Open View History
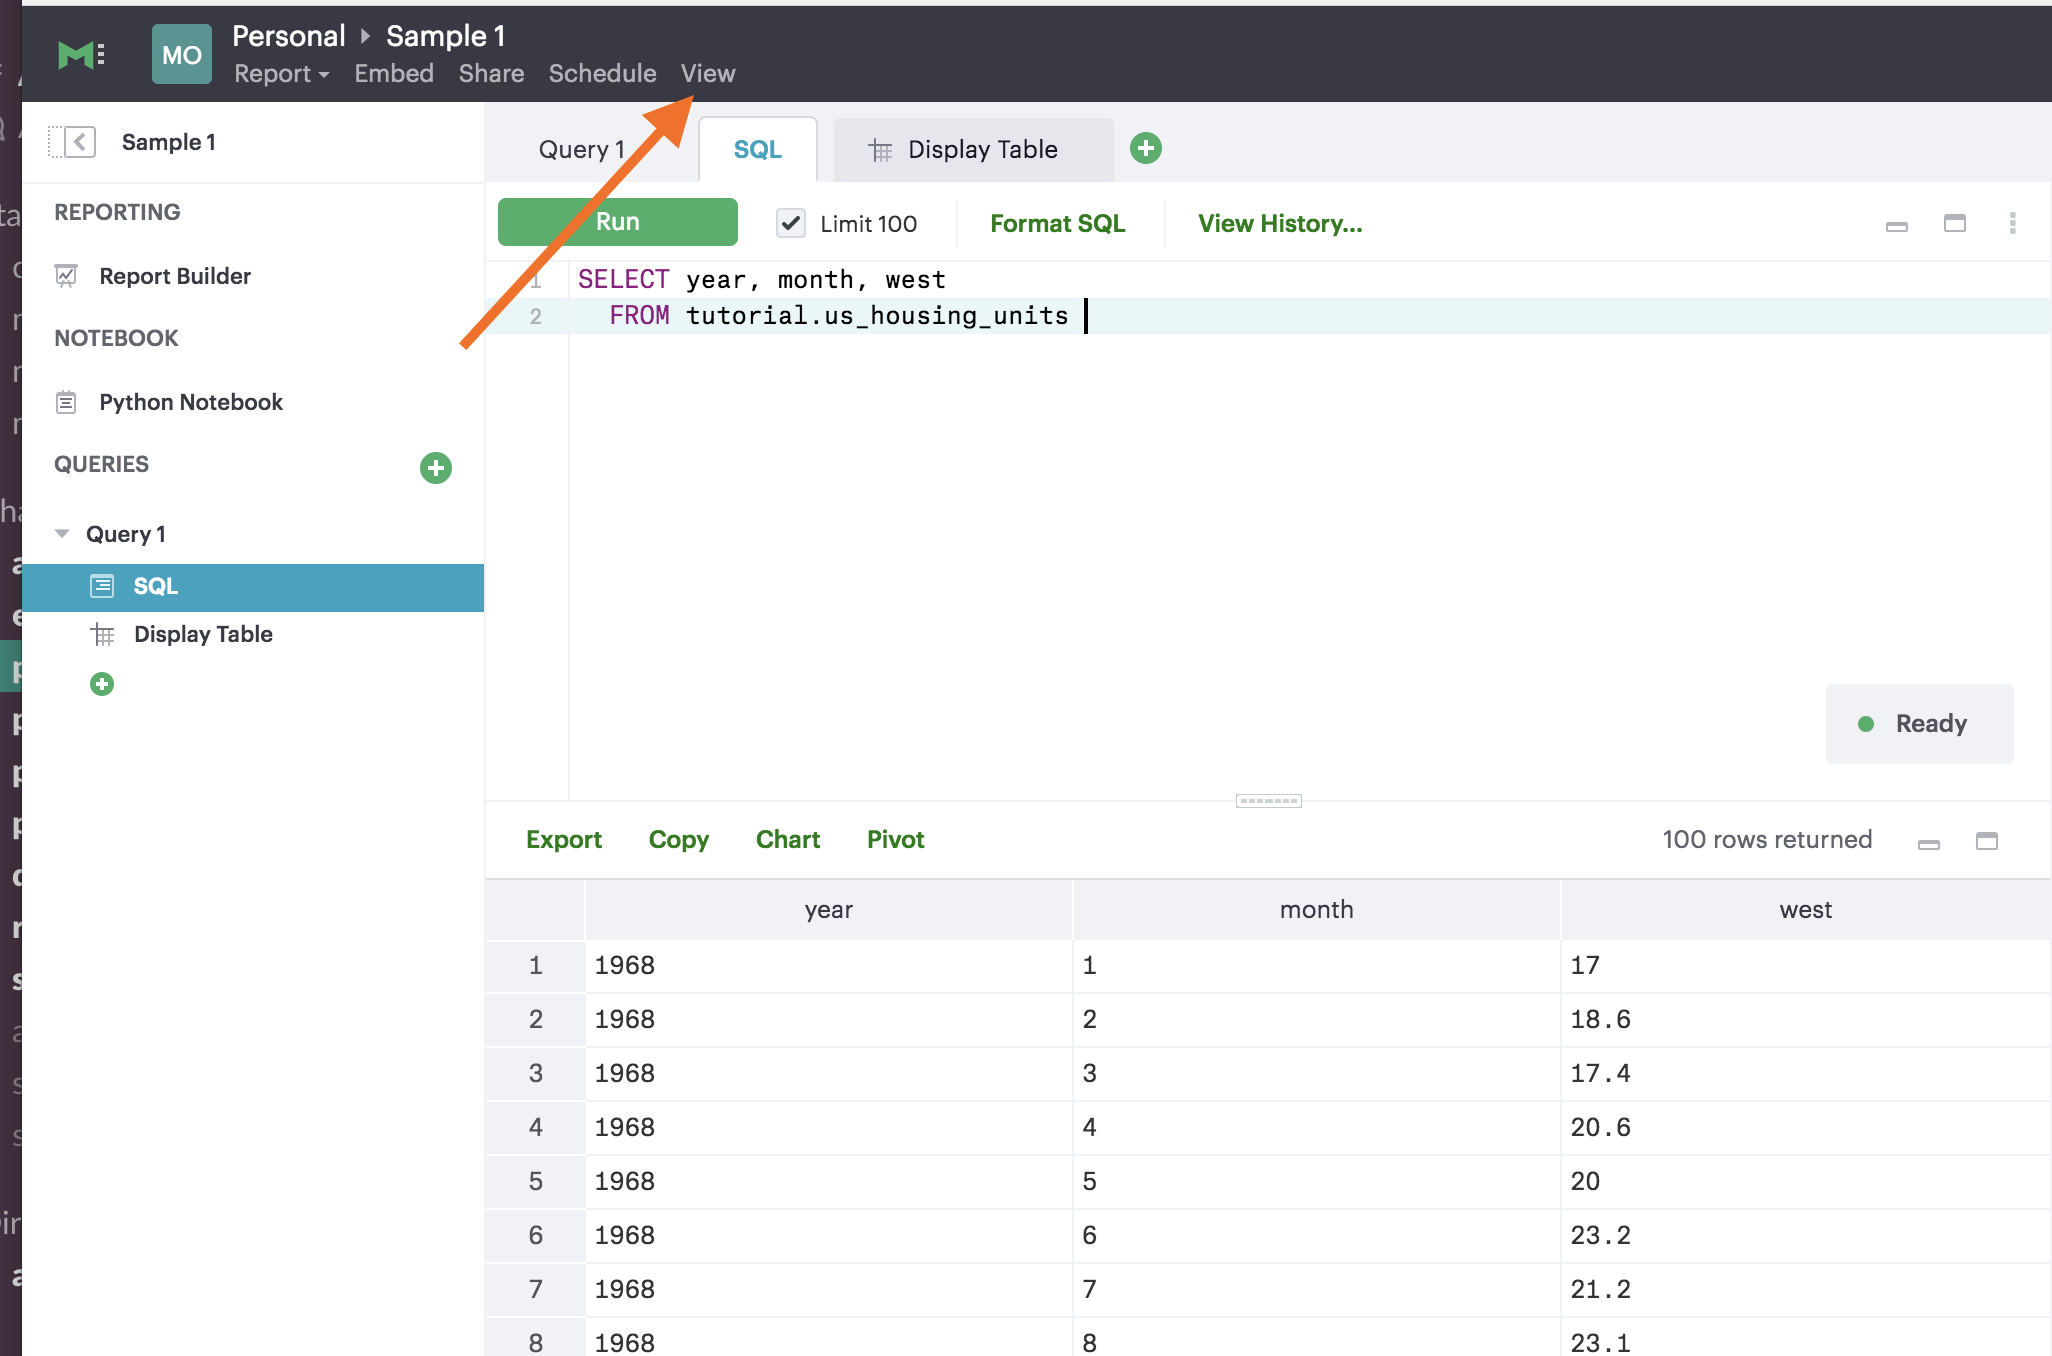Screen dimensions: 2052x1356 [x=1280, y=224]
